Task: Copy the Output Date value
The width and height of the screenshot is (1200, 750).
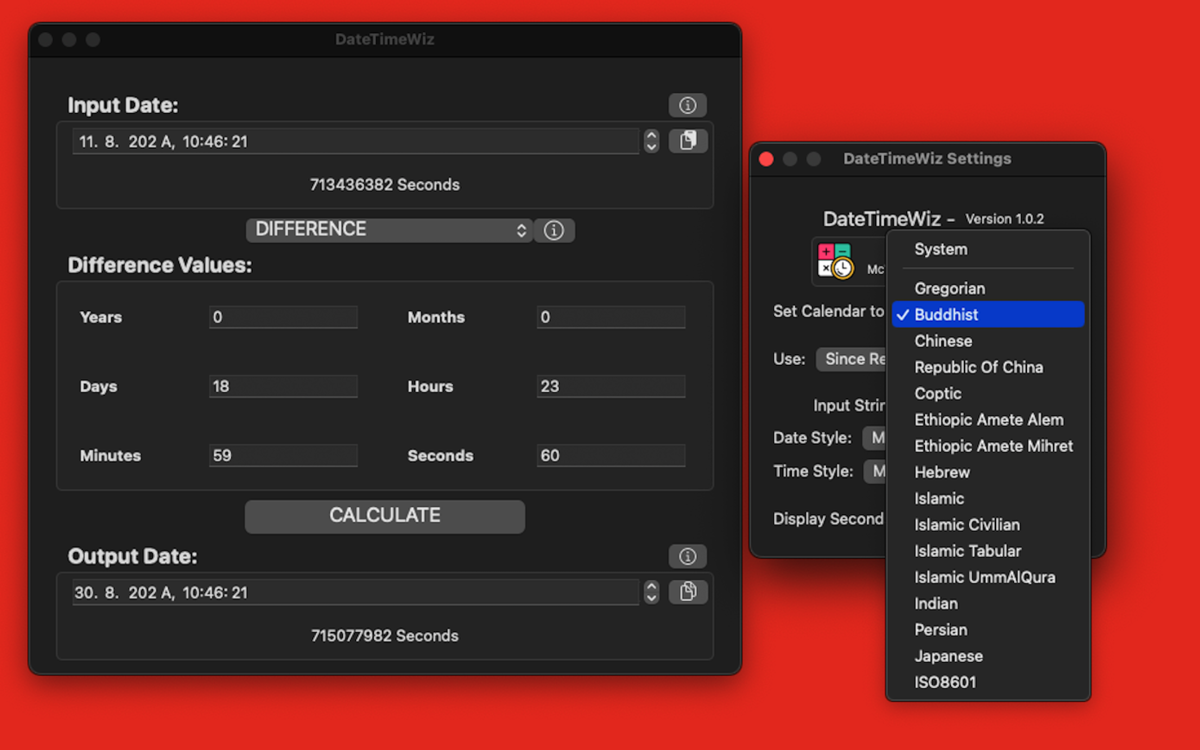Action: point(687,592)
